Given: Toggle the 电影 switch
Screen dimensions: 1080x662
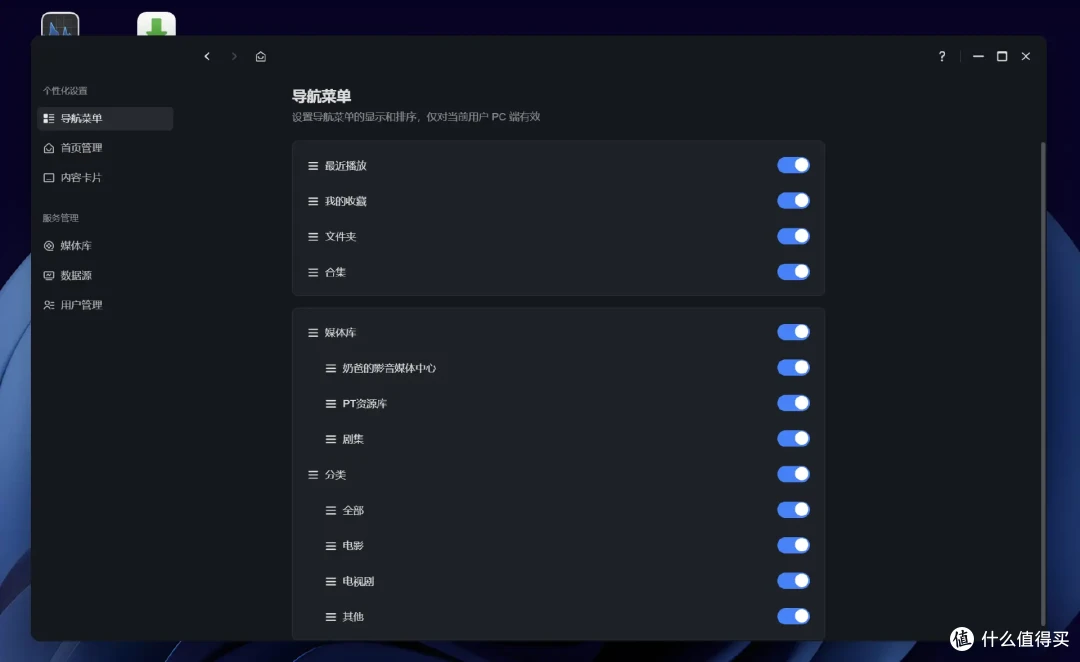Looking at the screenshot, I should pos(793,546).
